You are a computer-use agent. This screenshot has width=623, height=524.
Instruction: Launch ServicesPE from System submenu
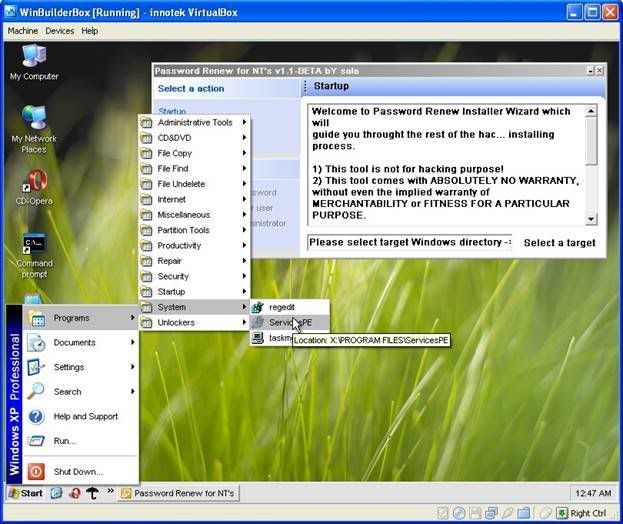coord(289,323)
